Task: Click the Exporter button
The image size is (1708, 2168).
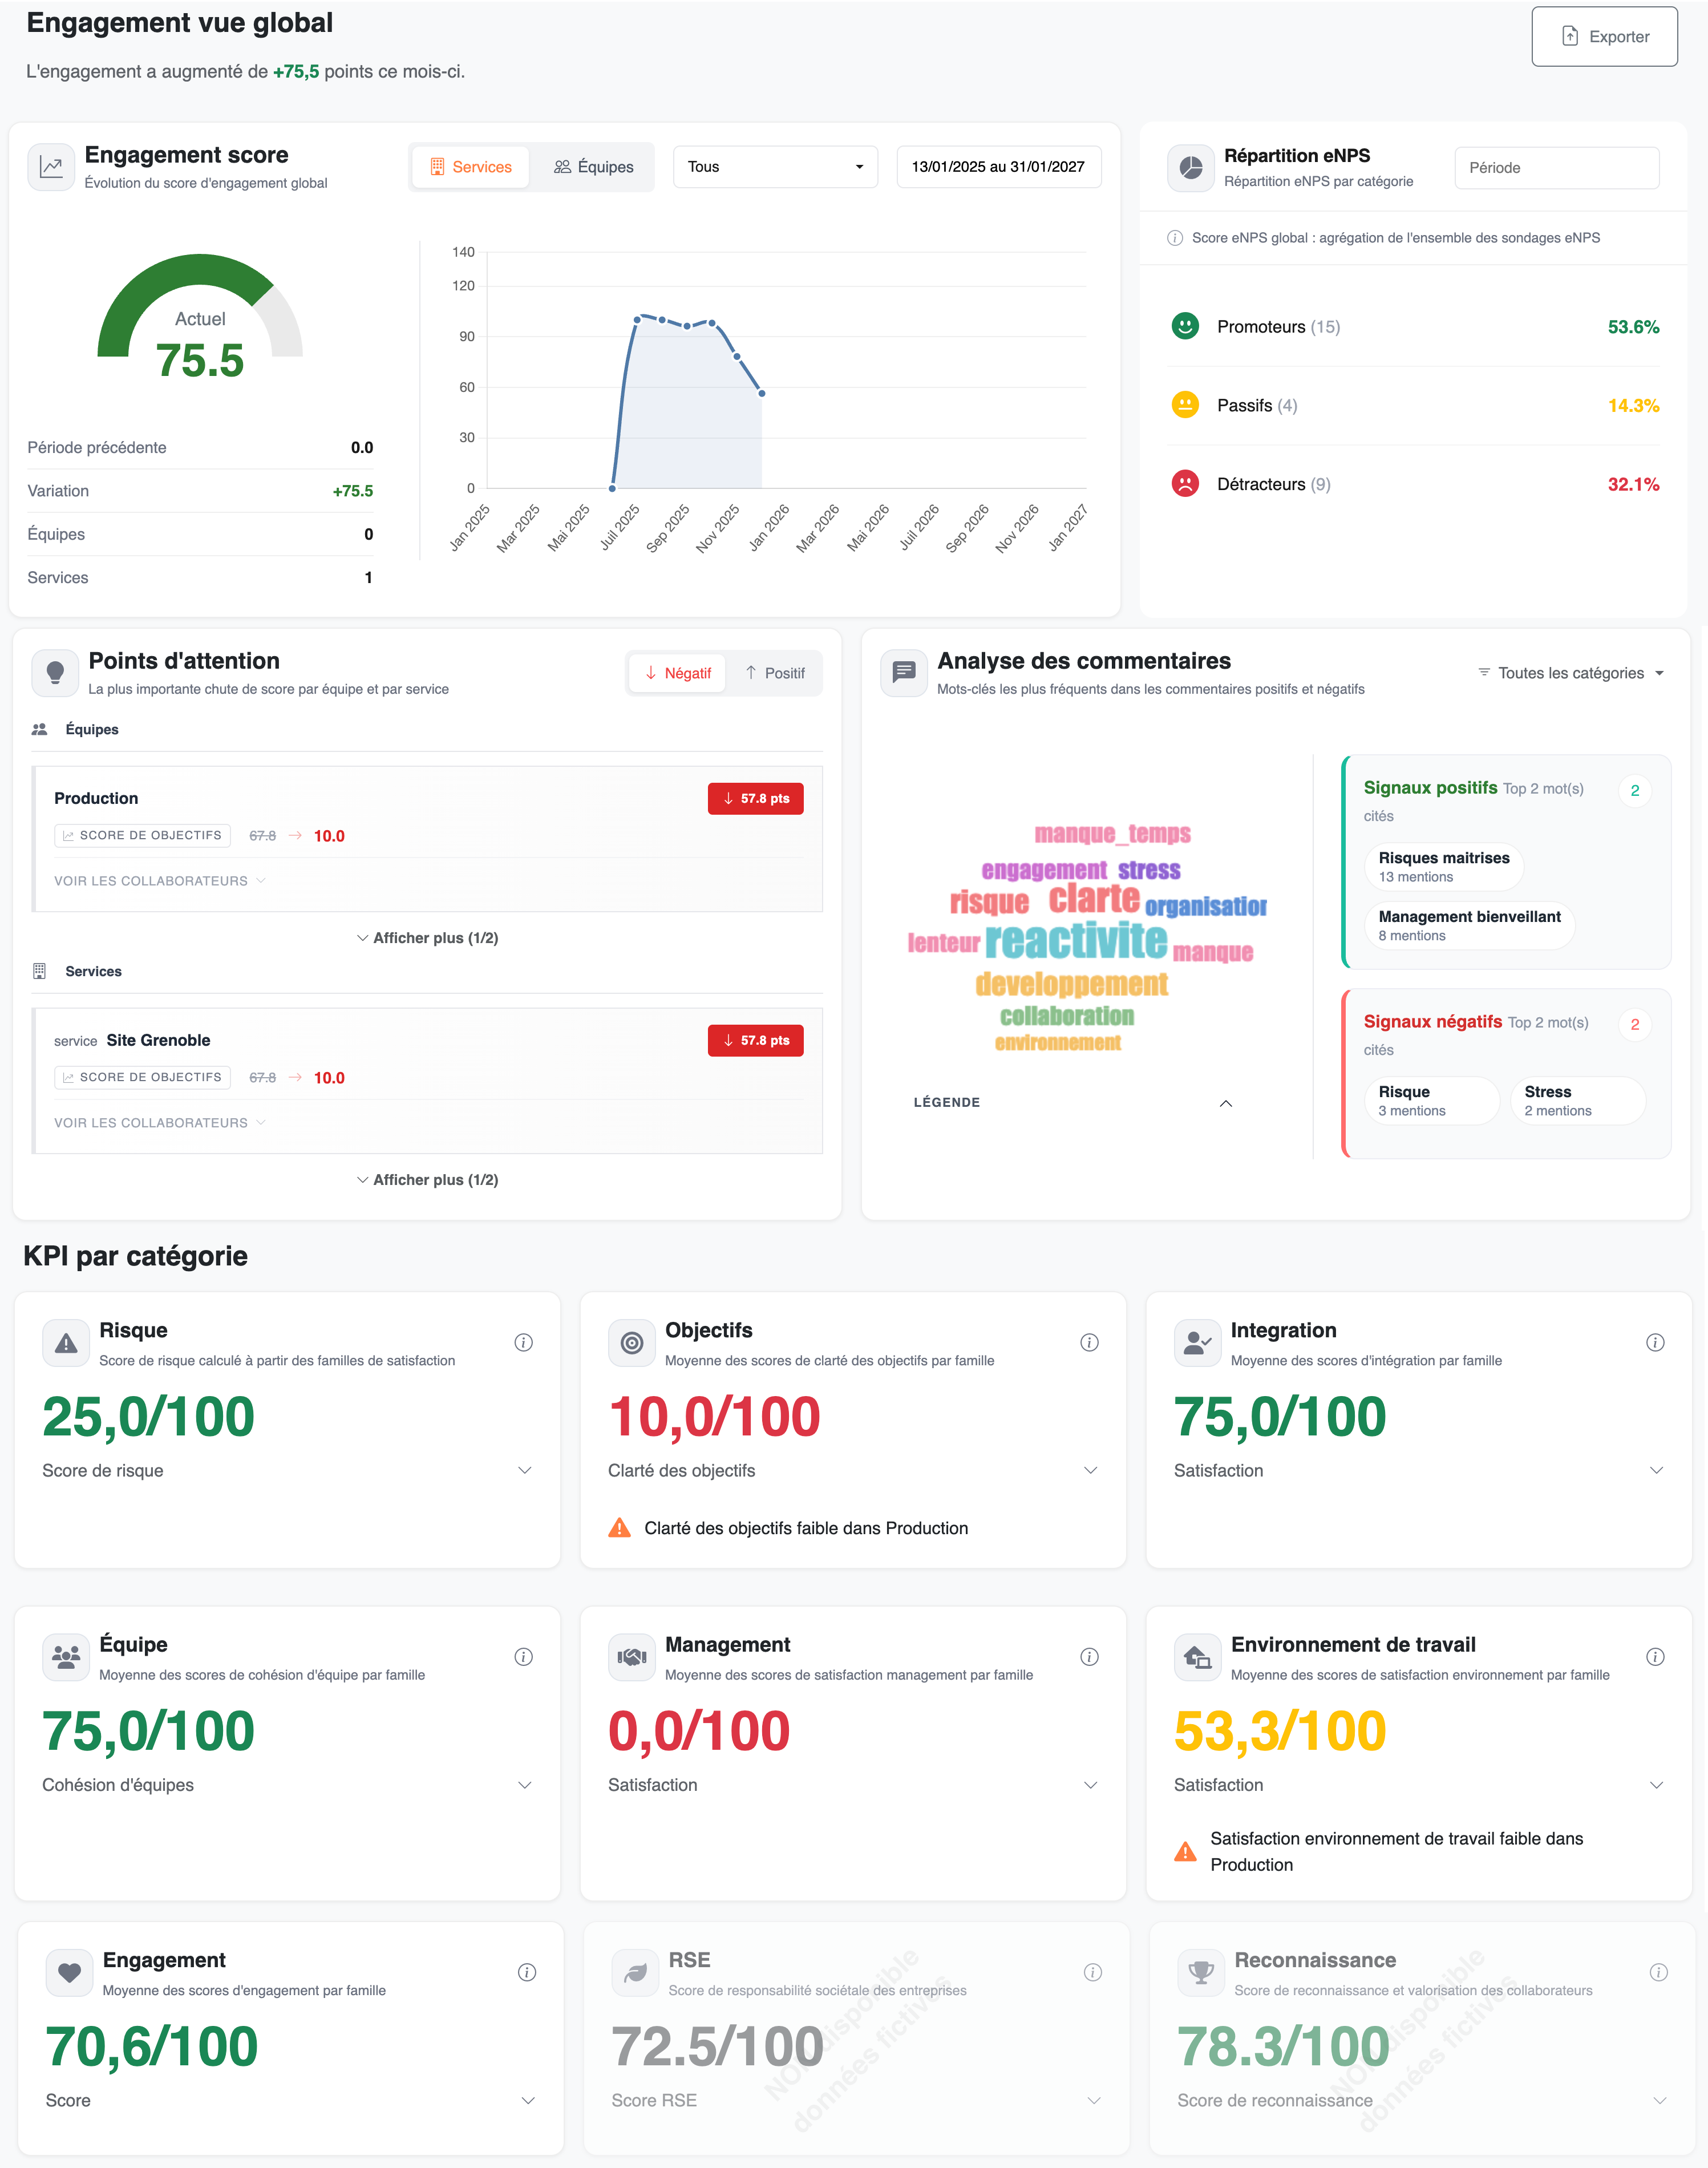Action: pyautogui.click(x=1604, y=37)
